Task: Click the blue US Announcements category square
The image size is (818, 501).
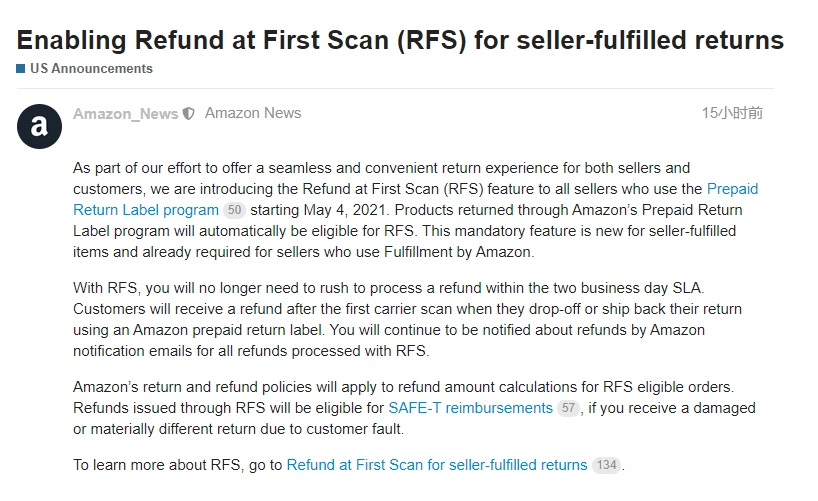Action: point(21,68)
